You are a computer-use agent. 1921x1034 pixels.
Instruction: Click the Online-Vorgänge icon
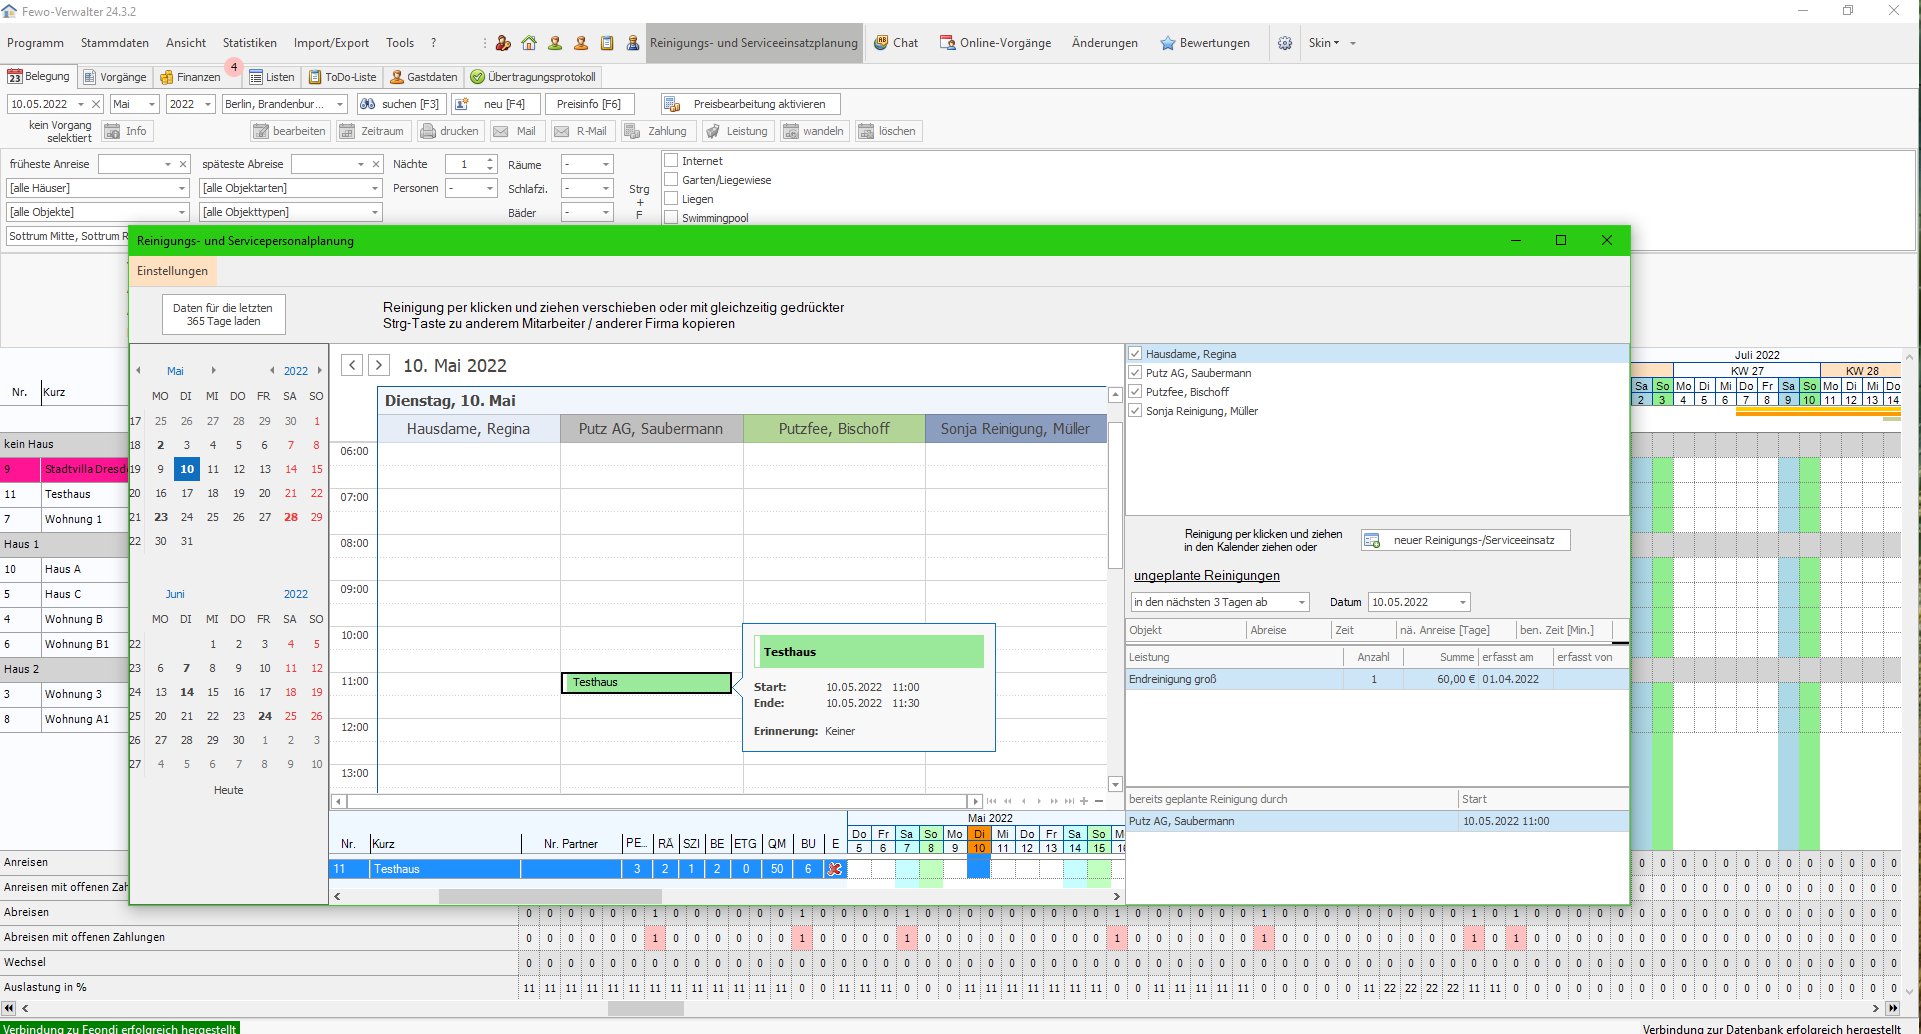947,43
